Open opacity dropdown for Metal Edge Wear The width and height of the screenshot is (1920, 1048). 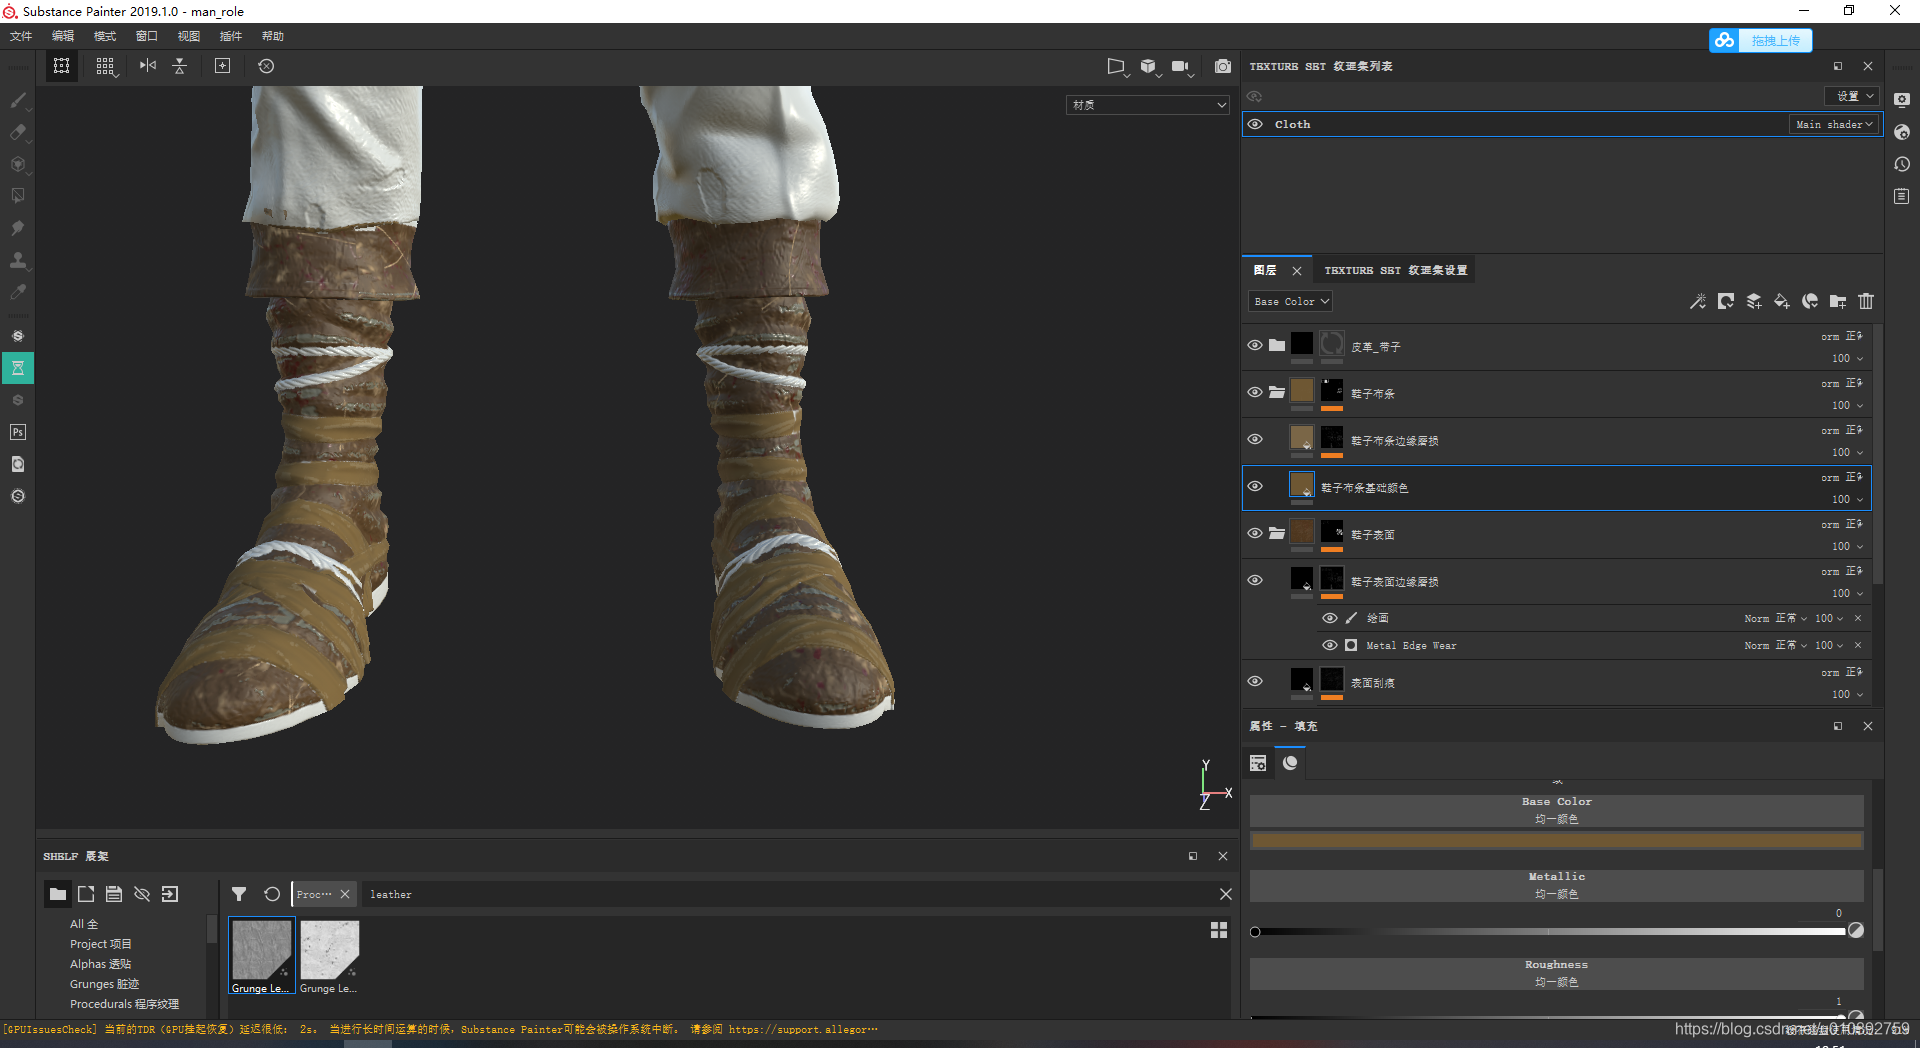point(1829,645)
